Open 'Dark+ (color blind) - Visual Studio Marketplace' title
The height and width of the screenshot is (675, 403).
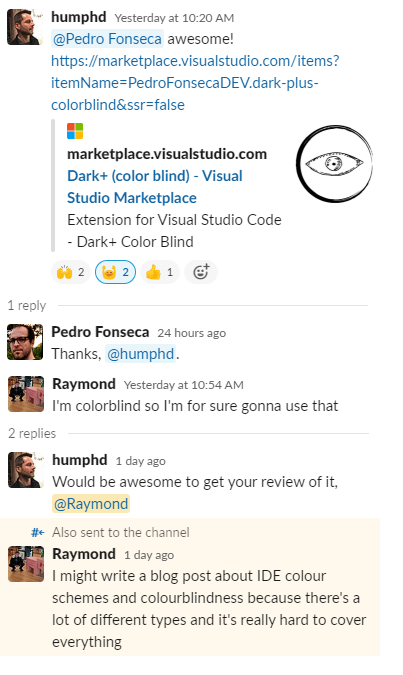pyautogui.click(x=155, y=187)
